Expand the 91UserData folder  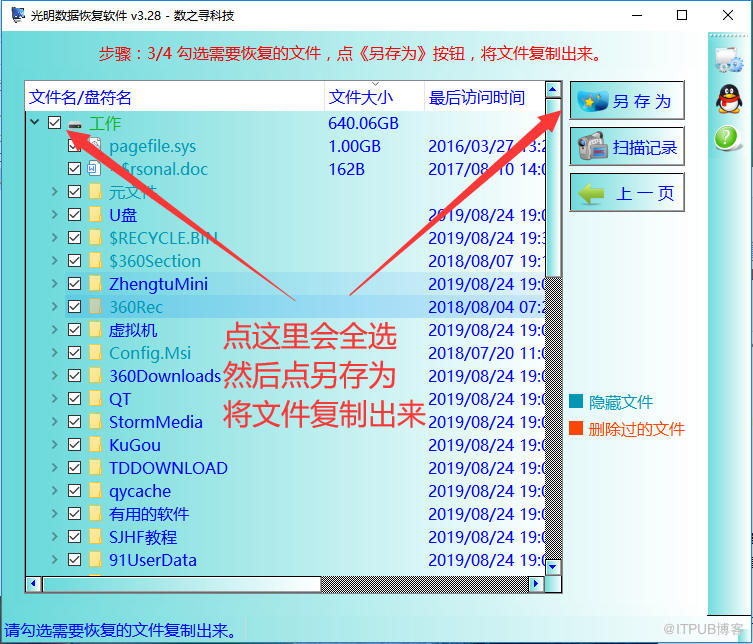[x=54, y=560]
